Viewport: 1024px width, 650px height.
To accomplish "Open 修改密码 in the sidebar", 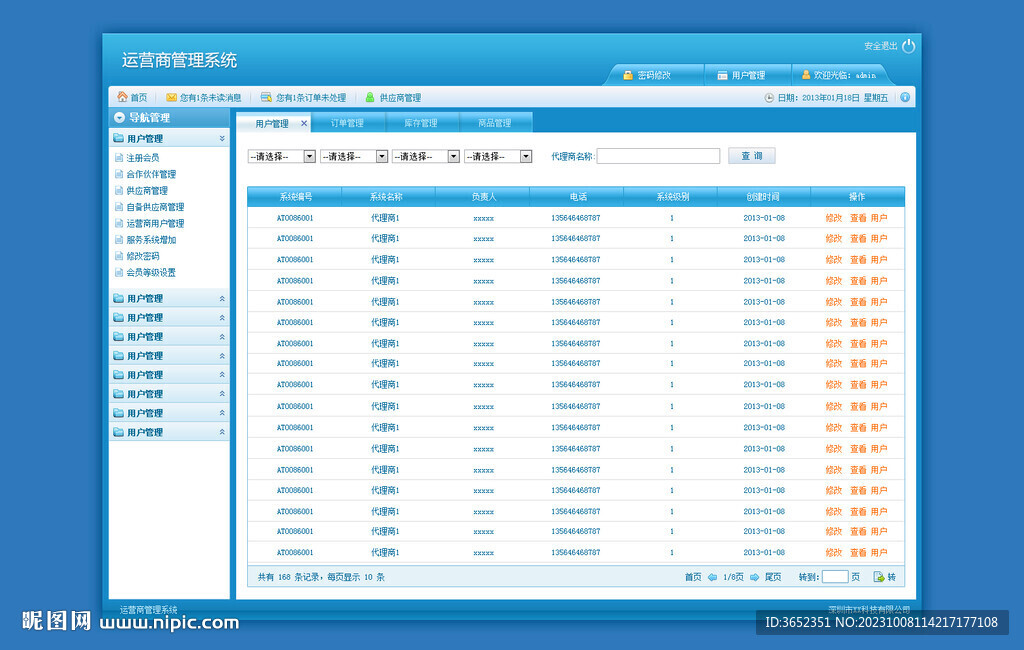I will 142,255.
